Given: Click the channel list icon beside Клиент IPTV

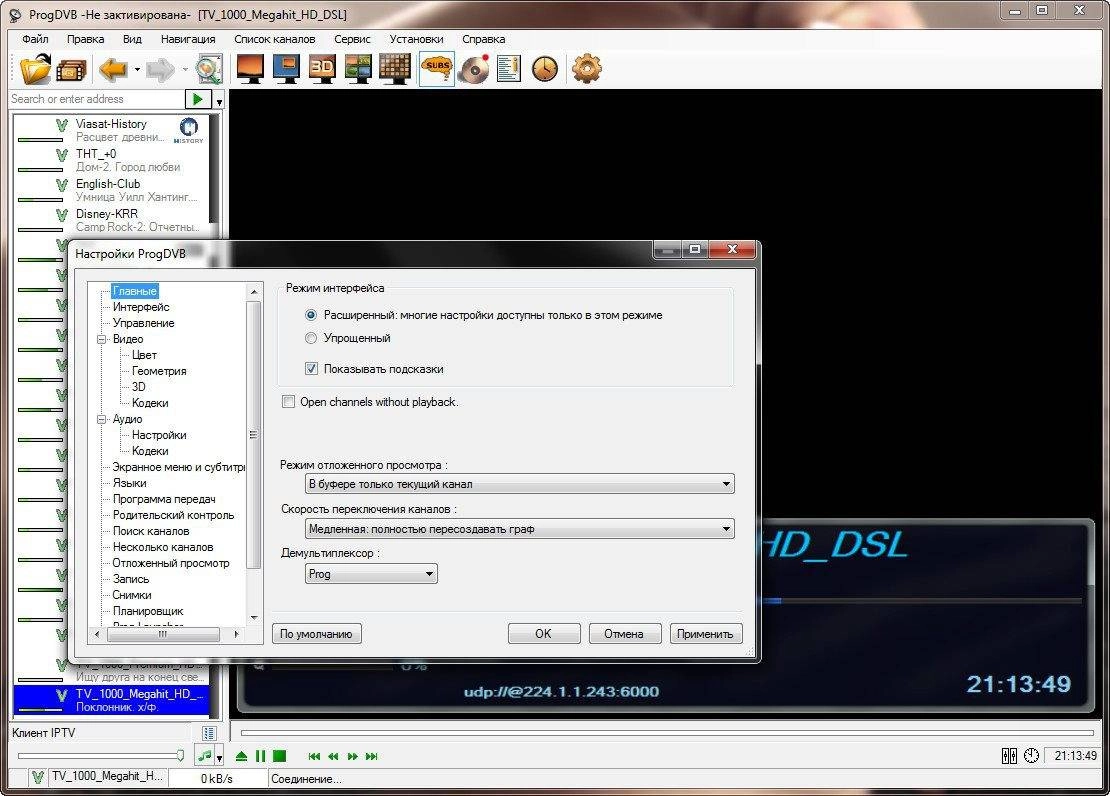Looking at the screenshot, I should [x=209, y=733].
